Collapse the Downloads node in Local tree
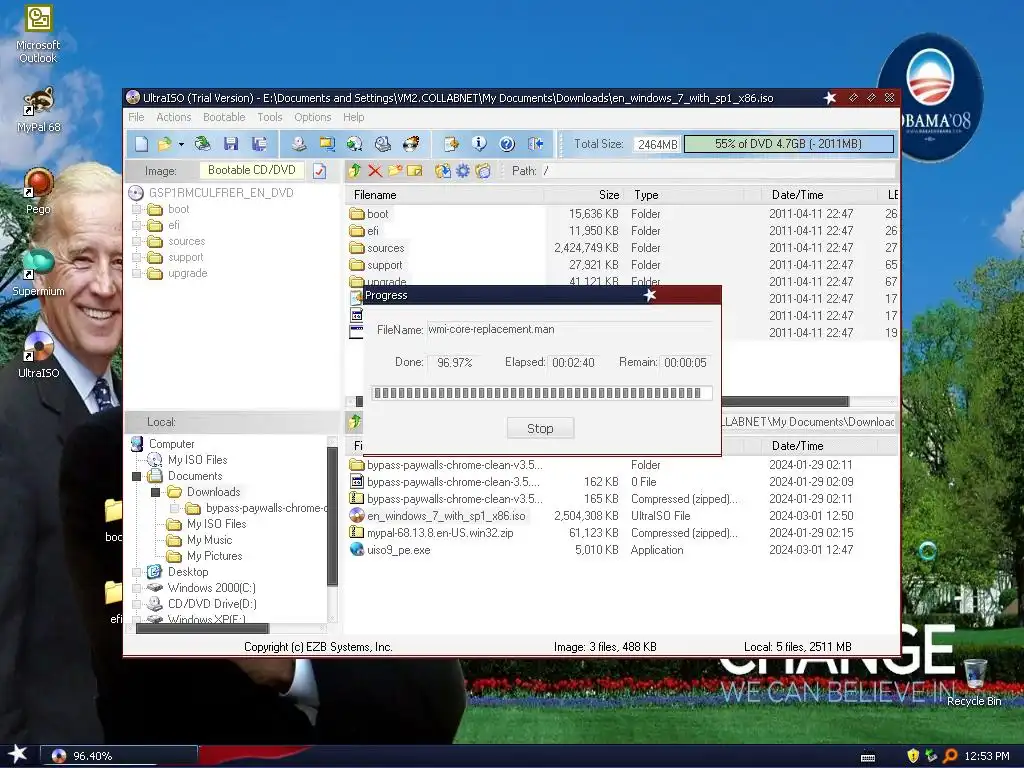 pos(155,492)
